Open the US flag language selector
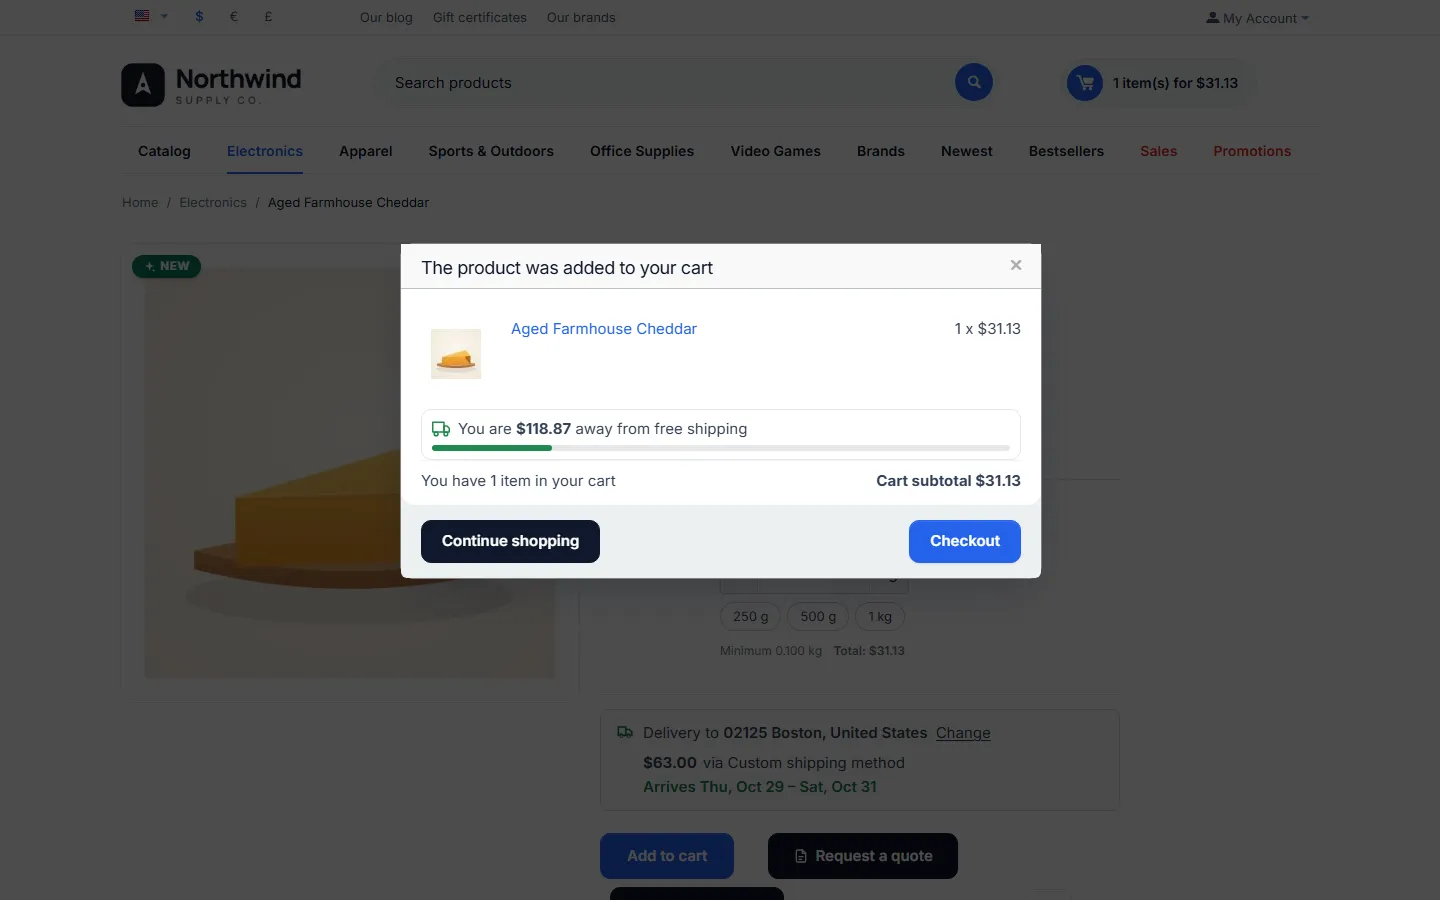The image size is (1440, 900). click(x=150, y=16)
